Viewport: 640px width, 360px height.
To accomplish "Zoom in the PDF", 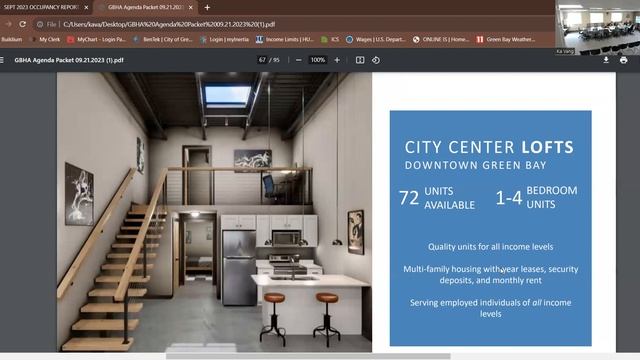I will 337,60.
